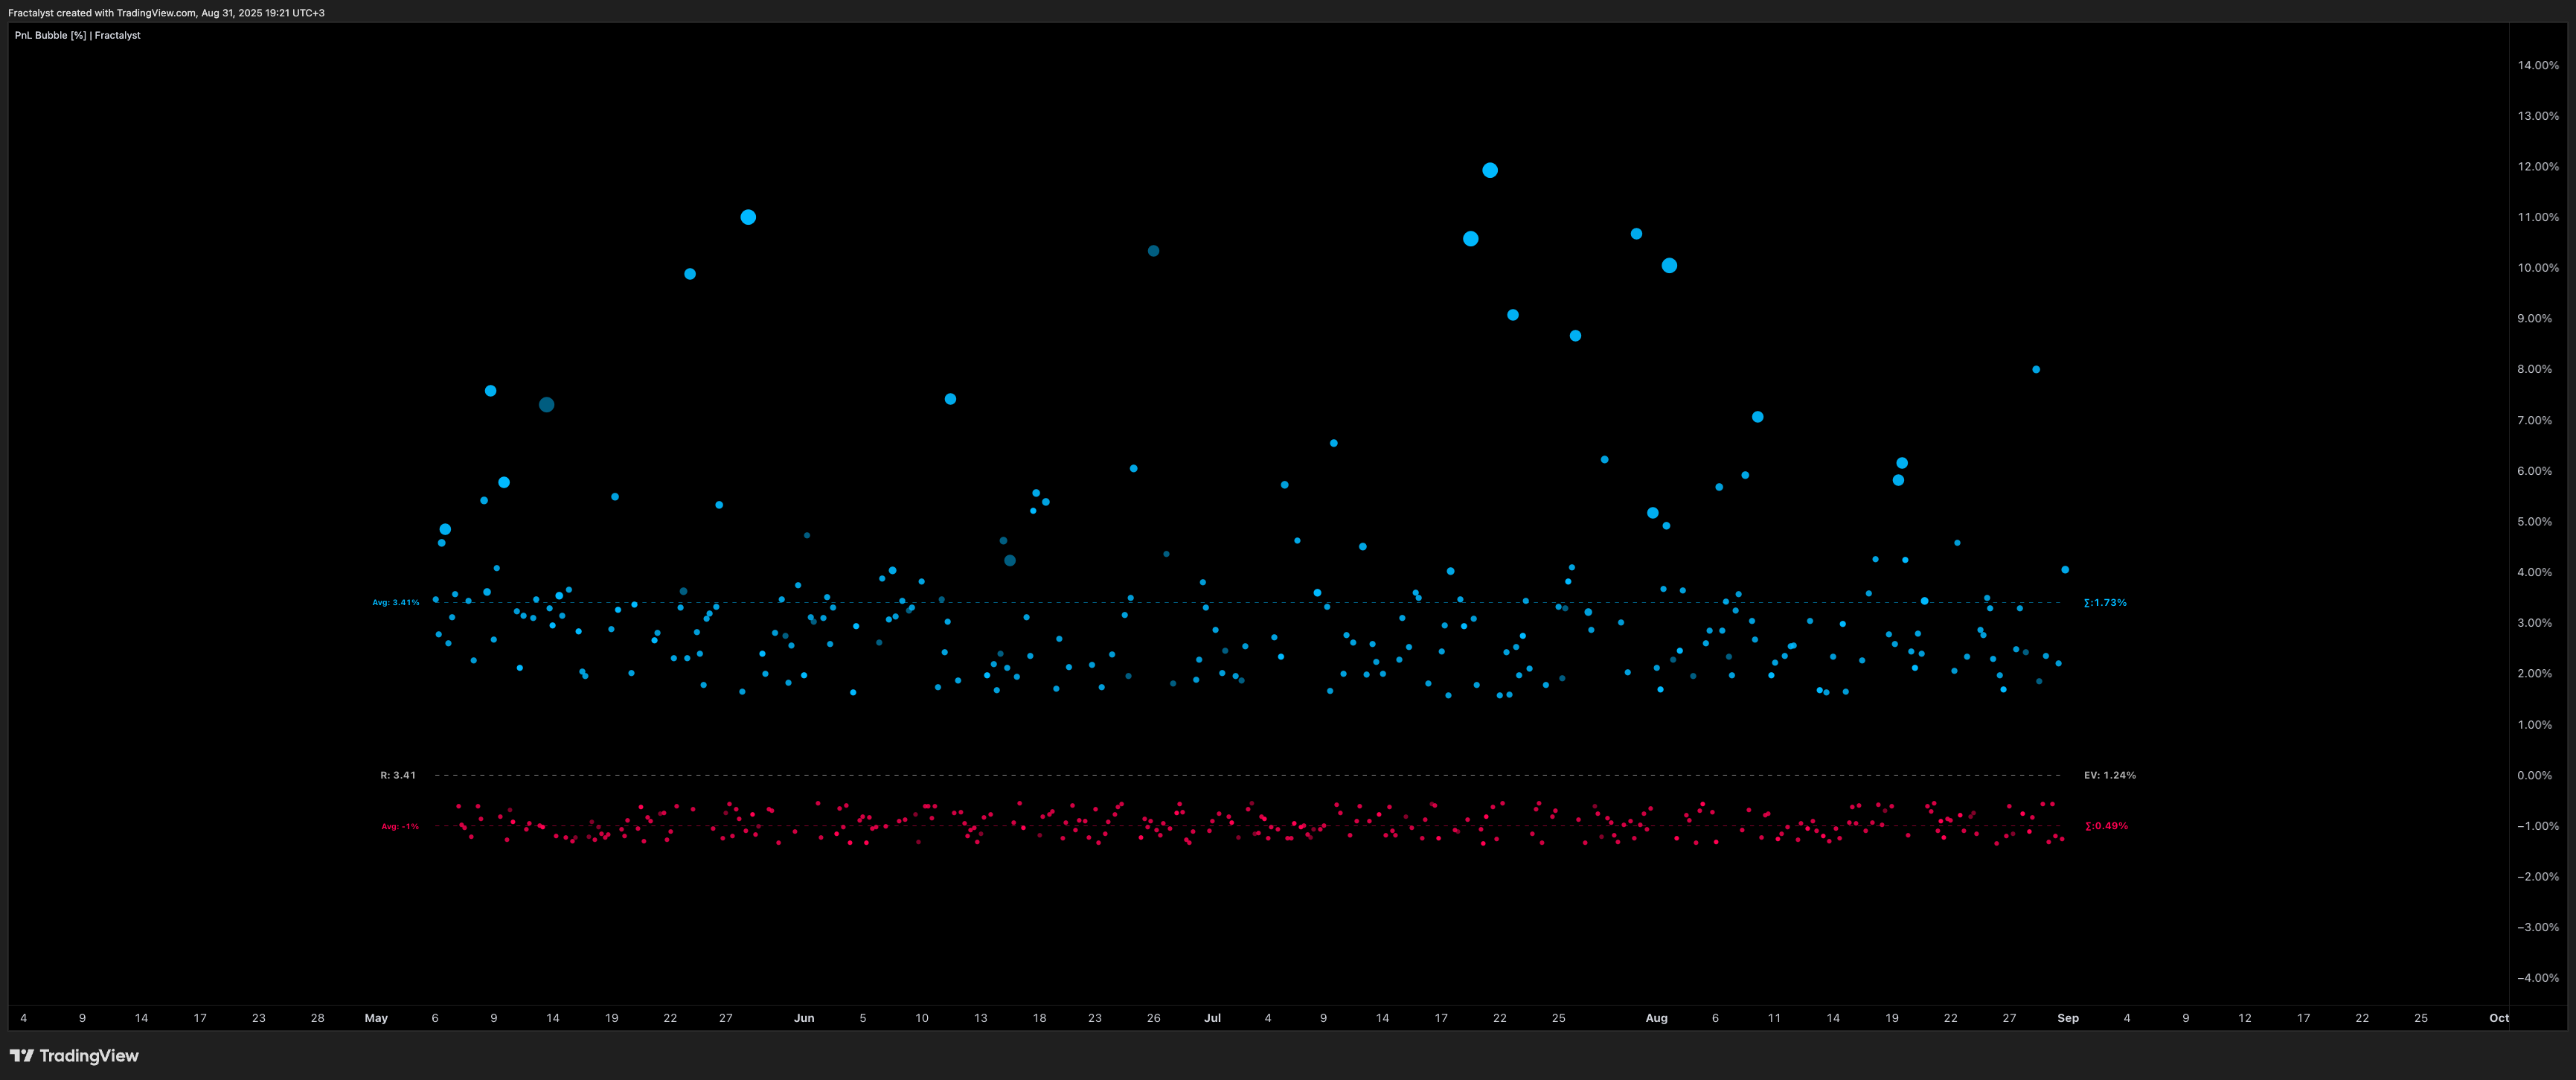
Task: Click the EV: 1.24% label
Action: [x=2110, y=775]
